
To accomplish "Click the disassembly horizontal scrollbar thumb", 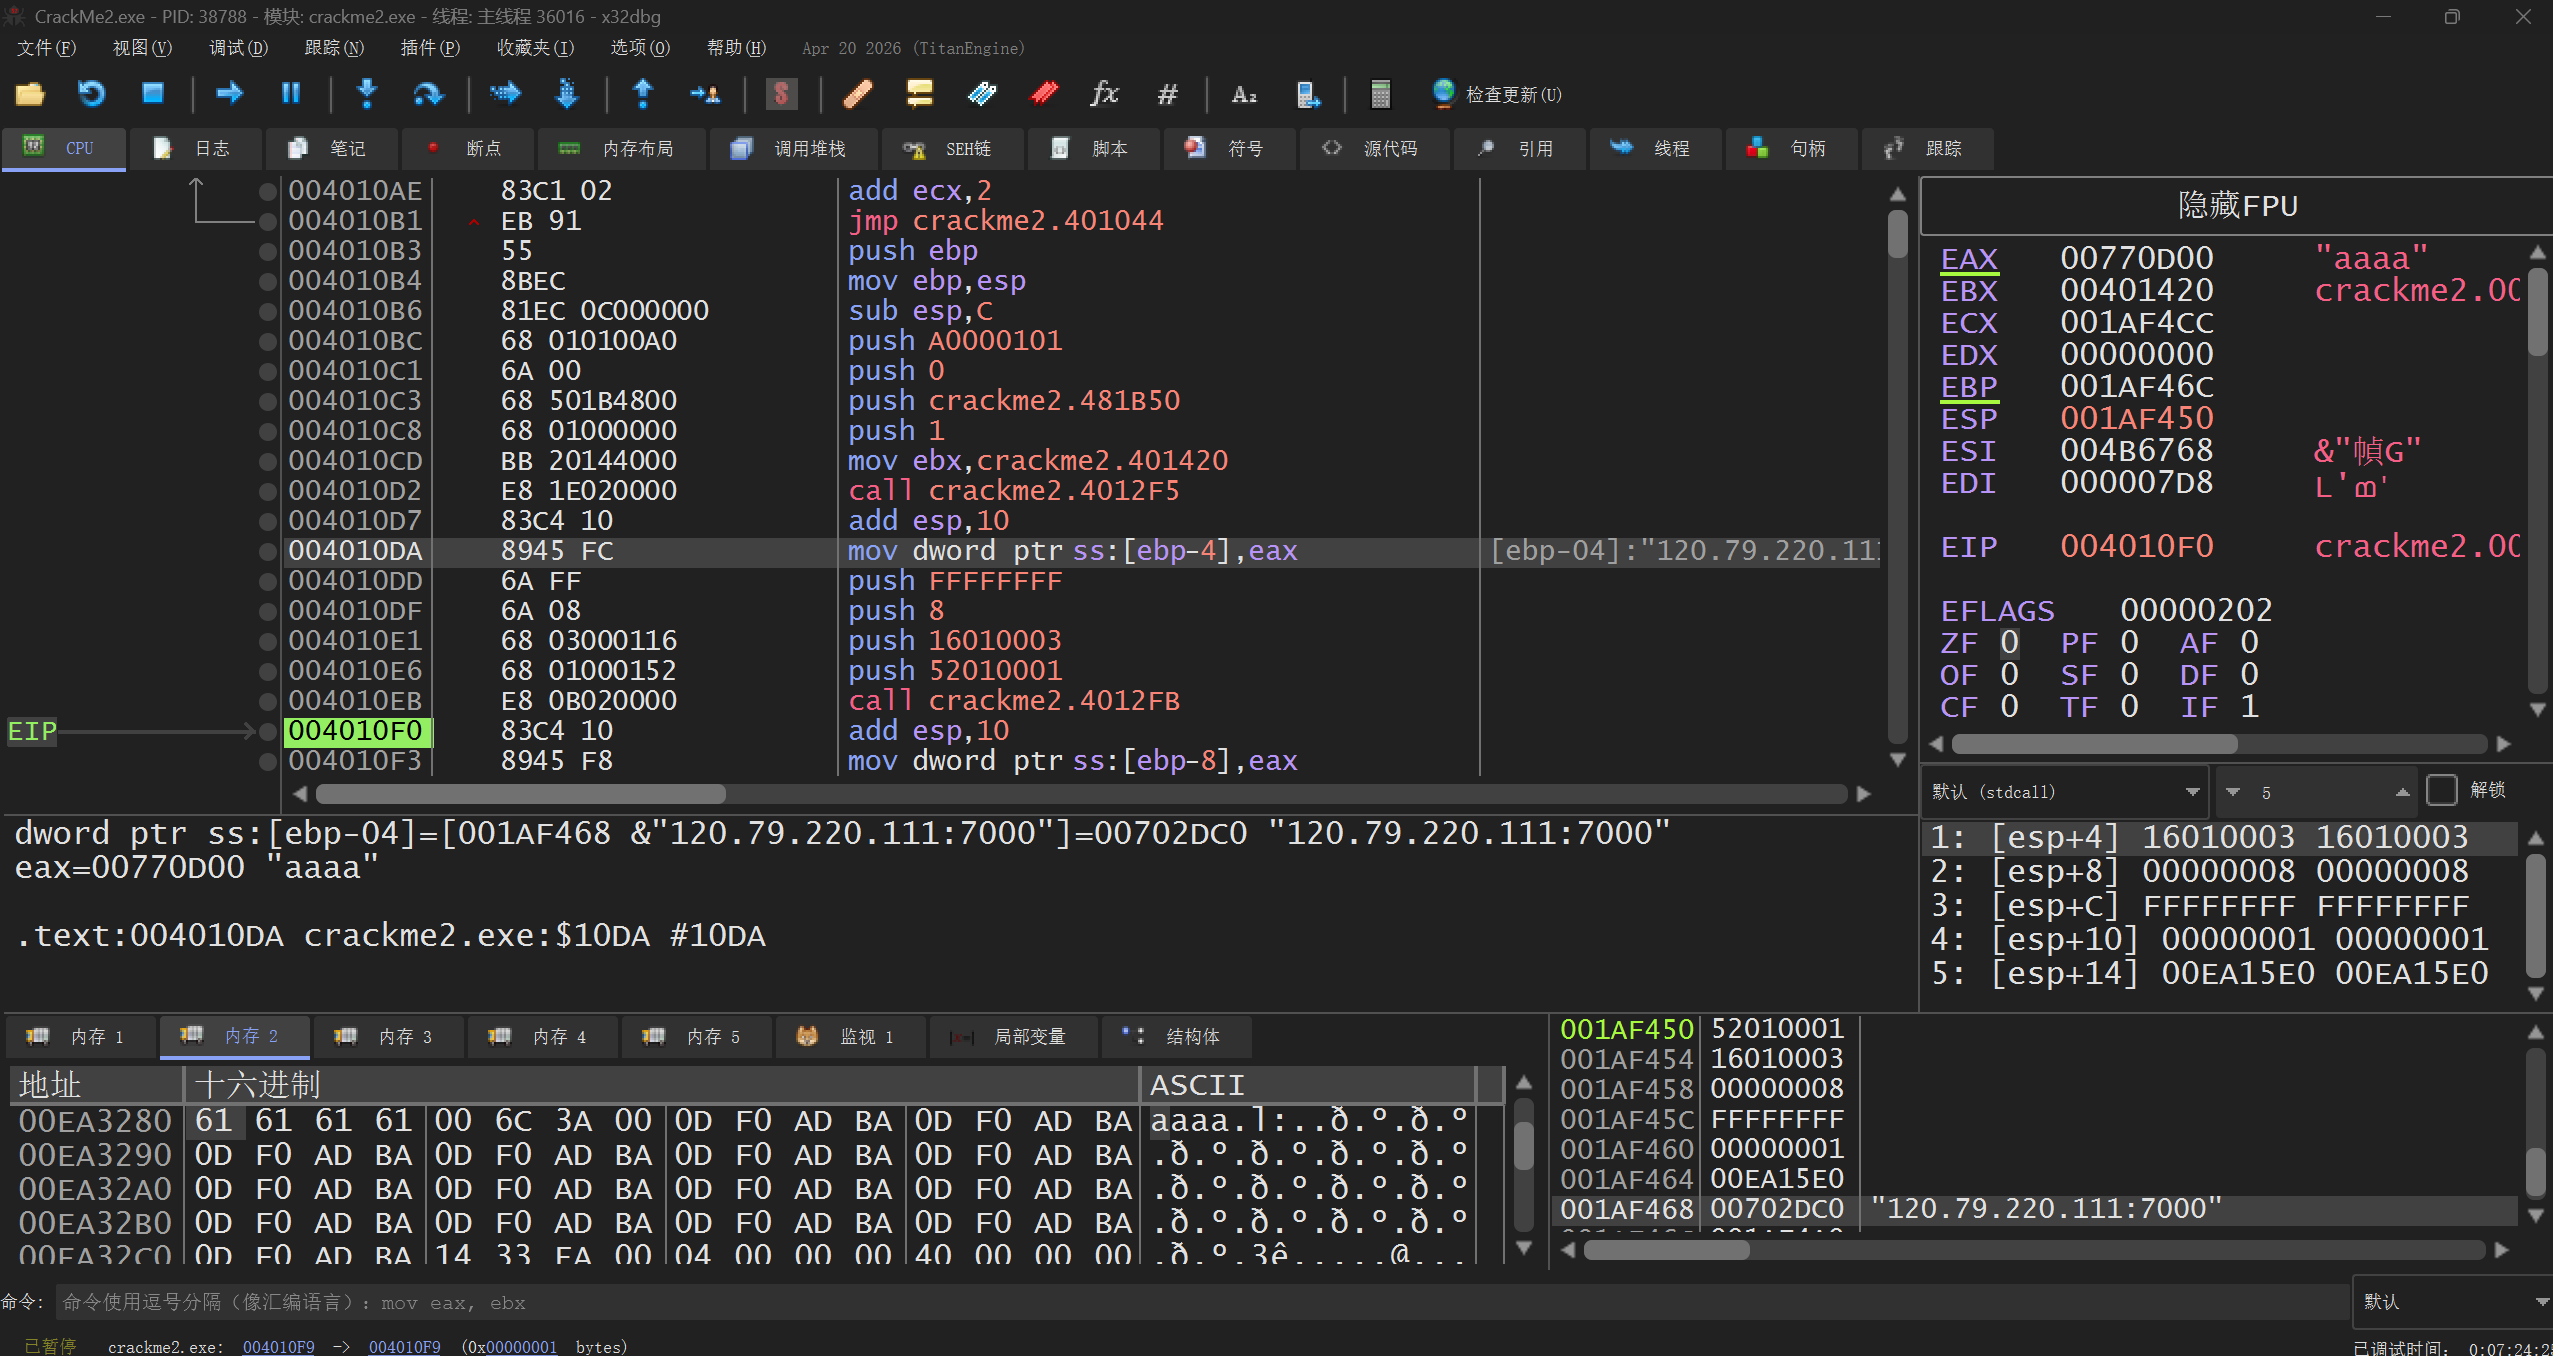I will pos(520,794).
